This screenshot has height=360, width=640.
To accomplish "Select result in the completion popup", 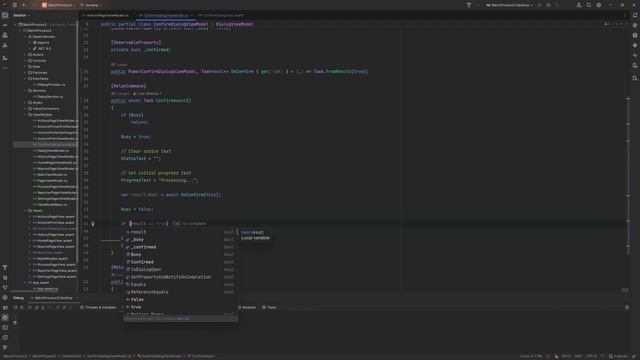I will 180,232.
